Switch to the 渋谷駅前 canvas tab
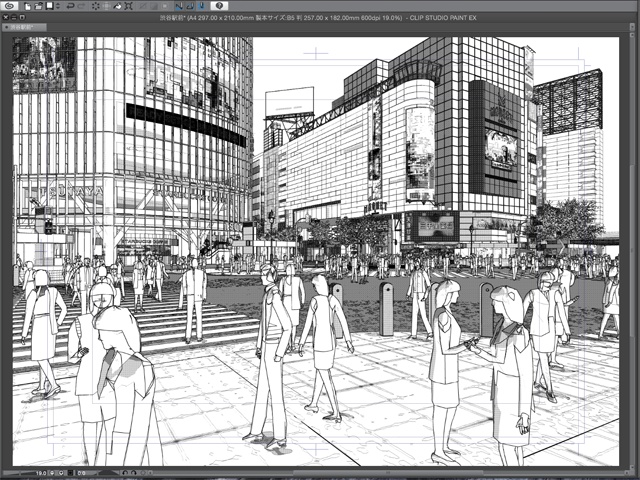This screenshot has width=640, height=480. point(24,27)
